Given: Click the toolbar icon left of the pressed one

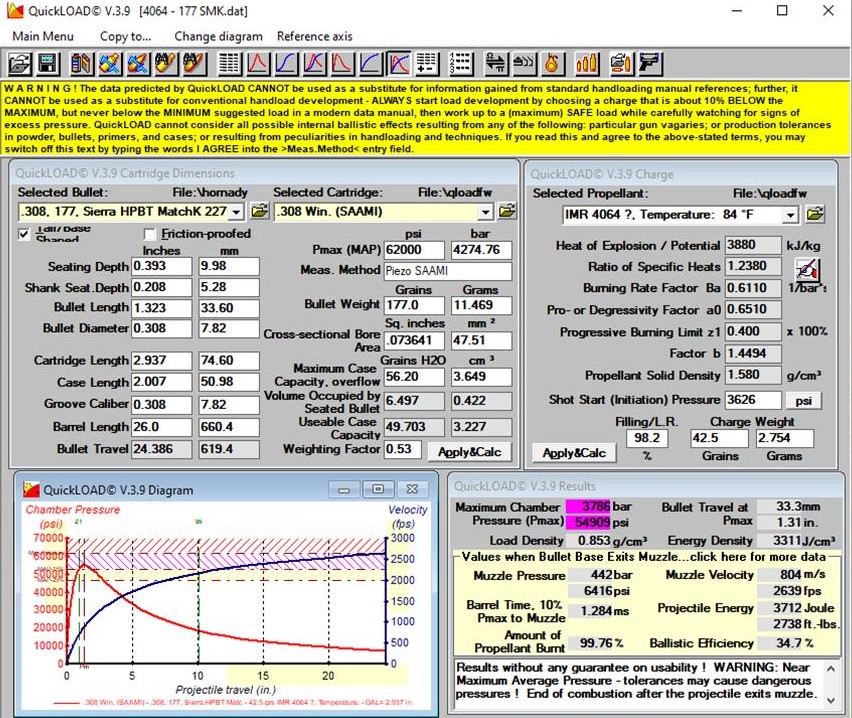Looking at the screenshot, I should pyautogui.click(x=370, y=64).
